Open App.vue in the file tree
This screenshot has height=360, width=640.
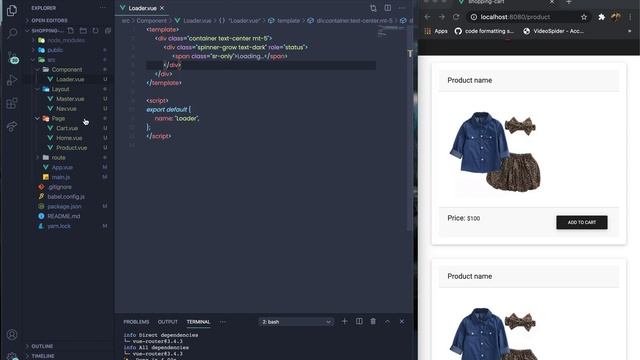62,167
